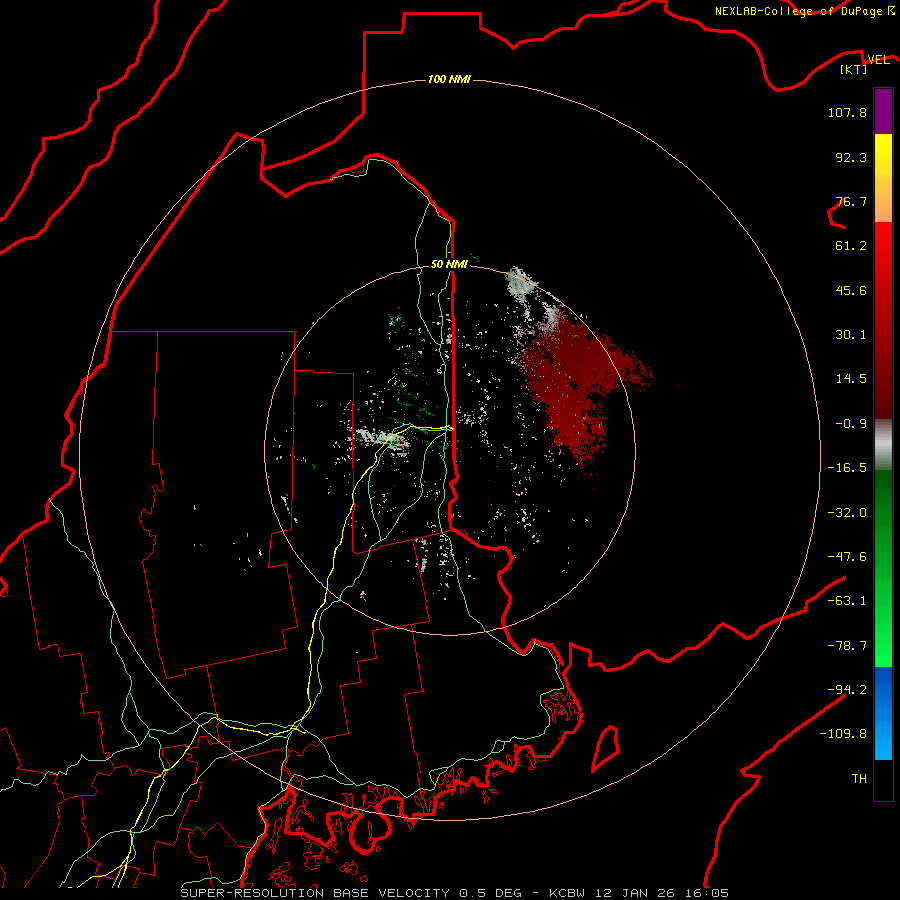Click the 14.5 legend value

[851, 379]
